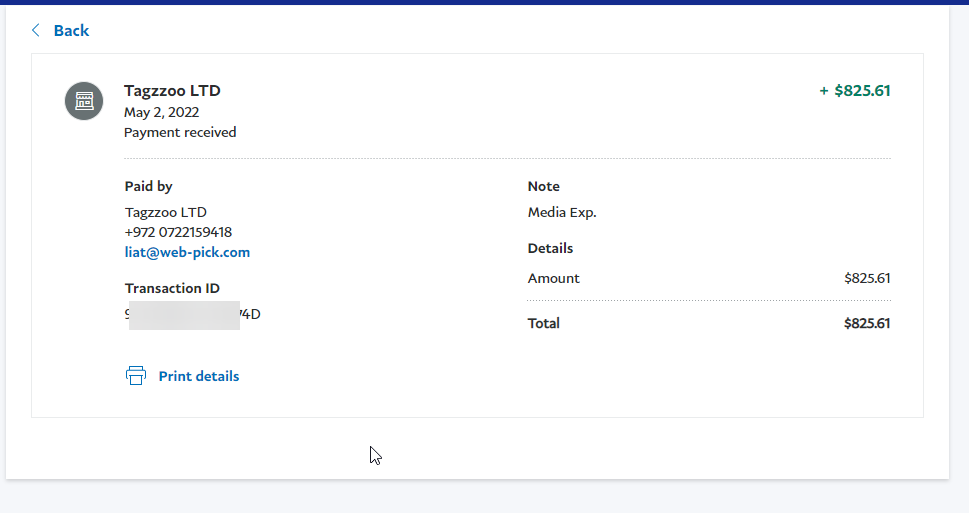This screenshot has width=969, height=513.
Task: Open the liat@web-pick.com email link
Action: click(x=187, y=252)
